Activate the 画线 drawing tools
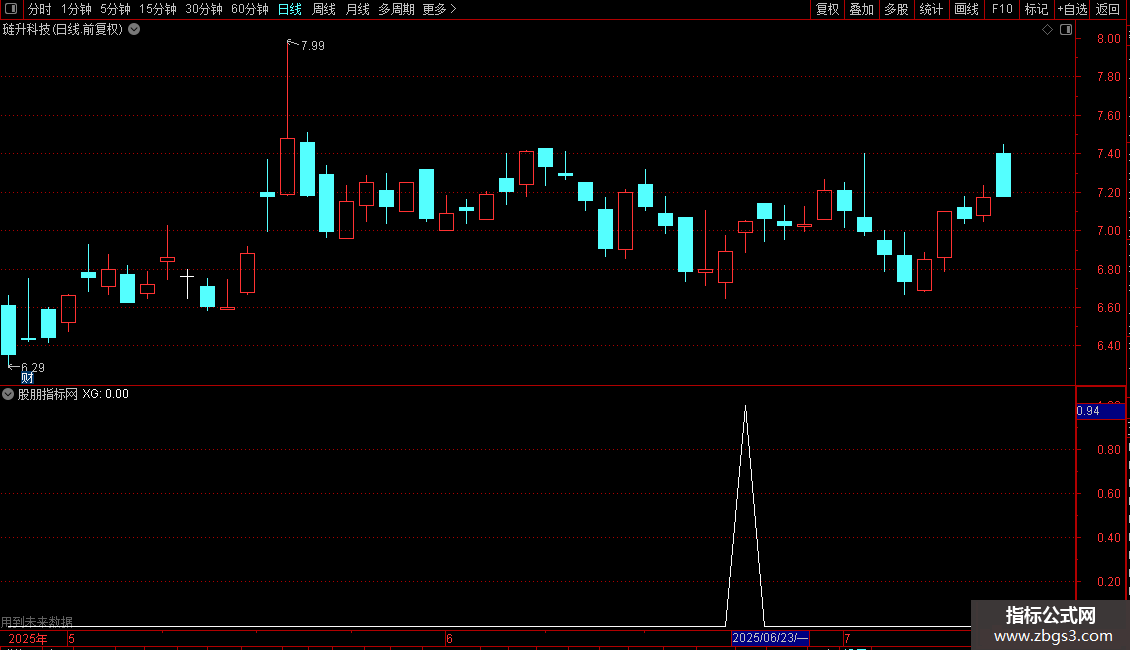 point(966,9)
